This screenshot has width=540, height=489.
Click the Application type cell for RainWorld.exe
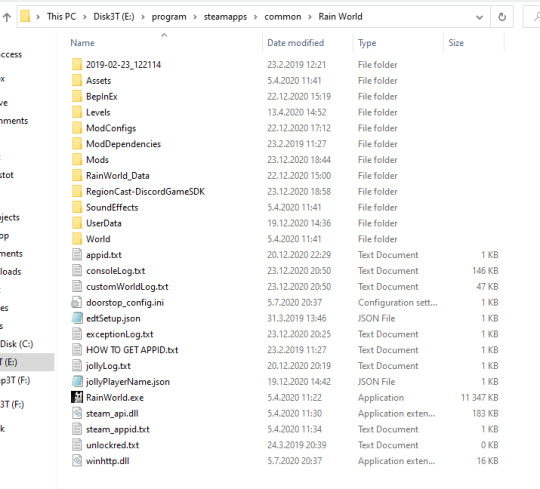tap(381, 397)
